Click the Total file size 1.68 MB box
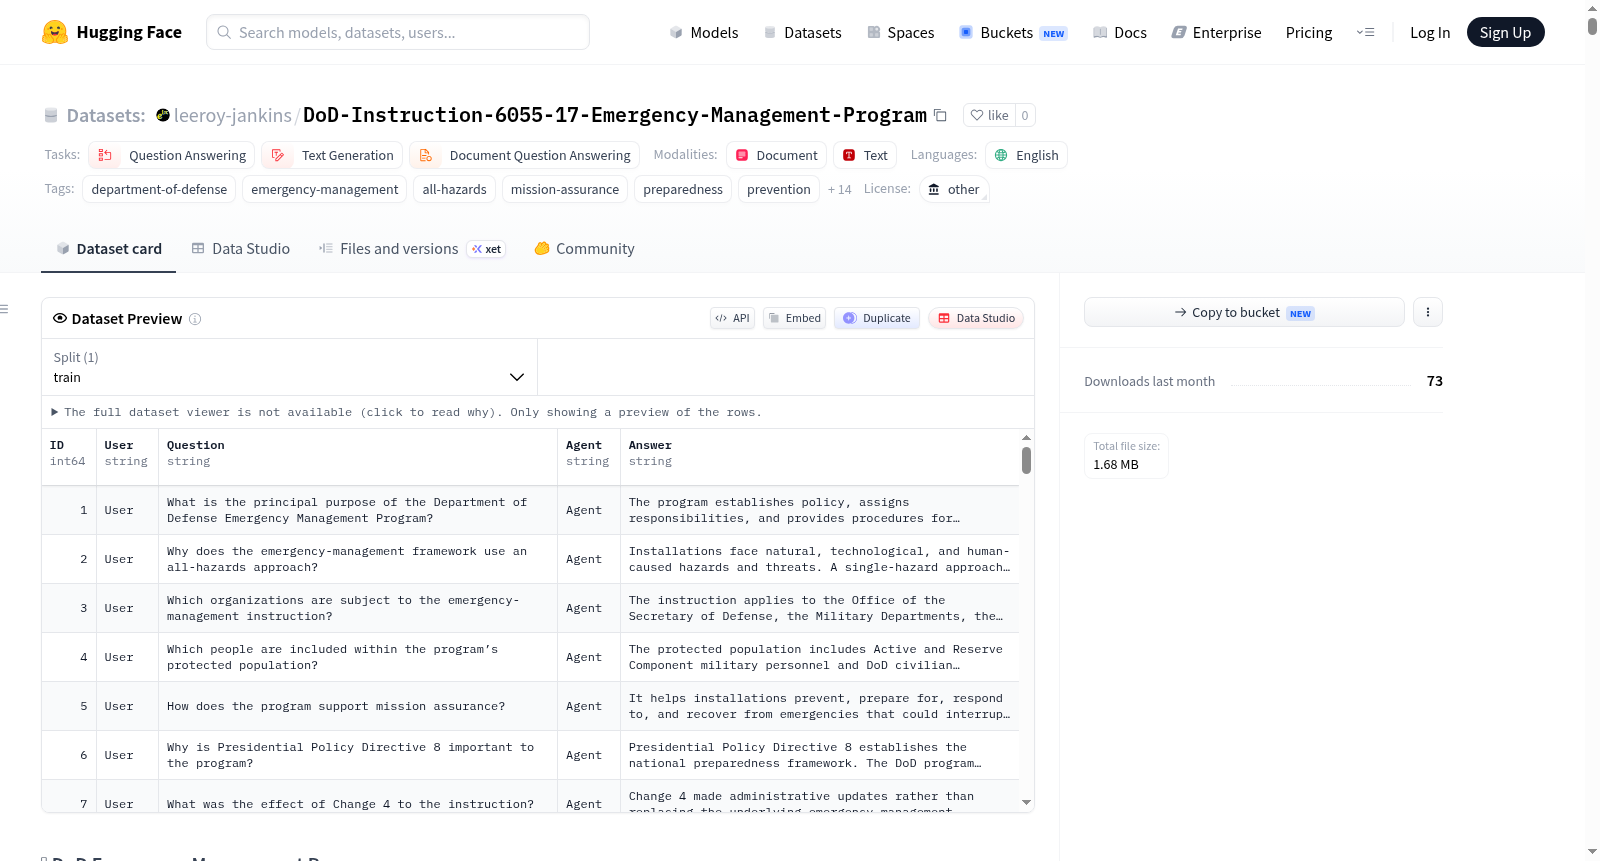 tap(1126, 456)
